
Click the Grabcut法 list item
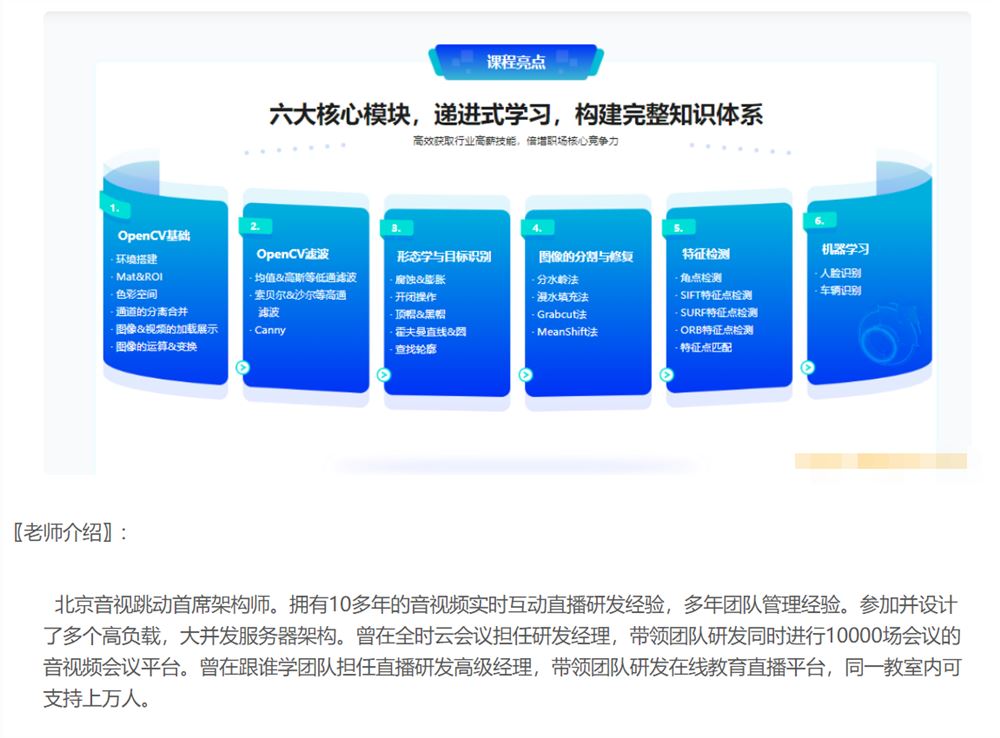[x=562, y=314]
